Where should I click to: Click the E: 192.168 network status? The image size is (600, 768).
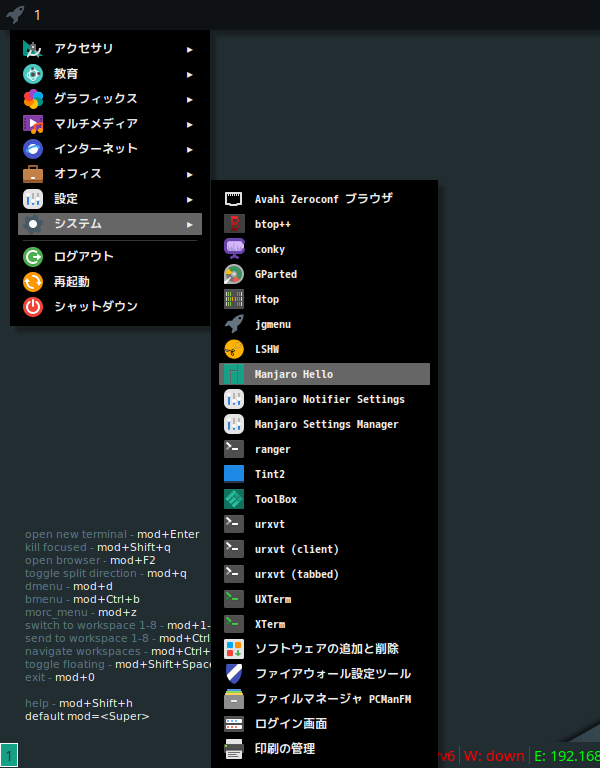pyautogui.click(x=567, y=756)
